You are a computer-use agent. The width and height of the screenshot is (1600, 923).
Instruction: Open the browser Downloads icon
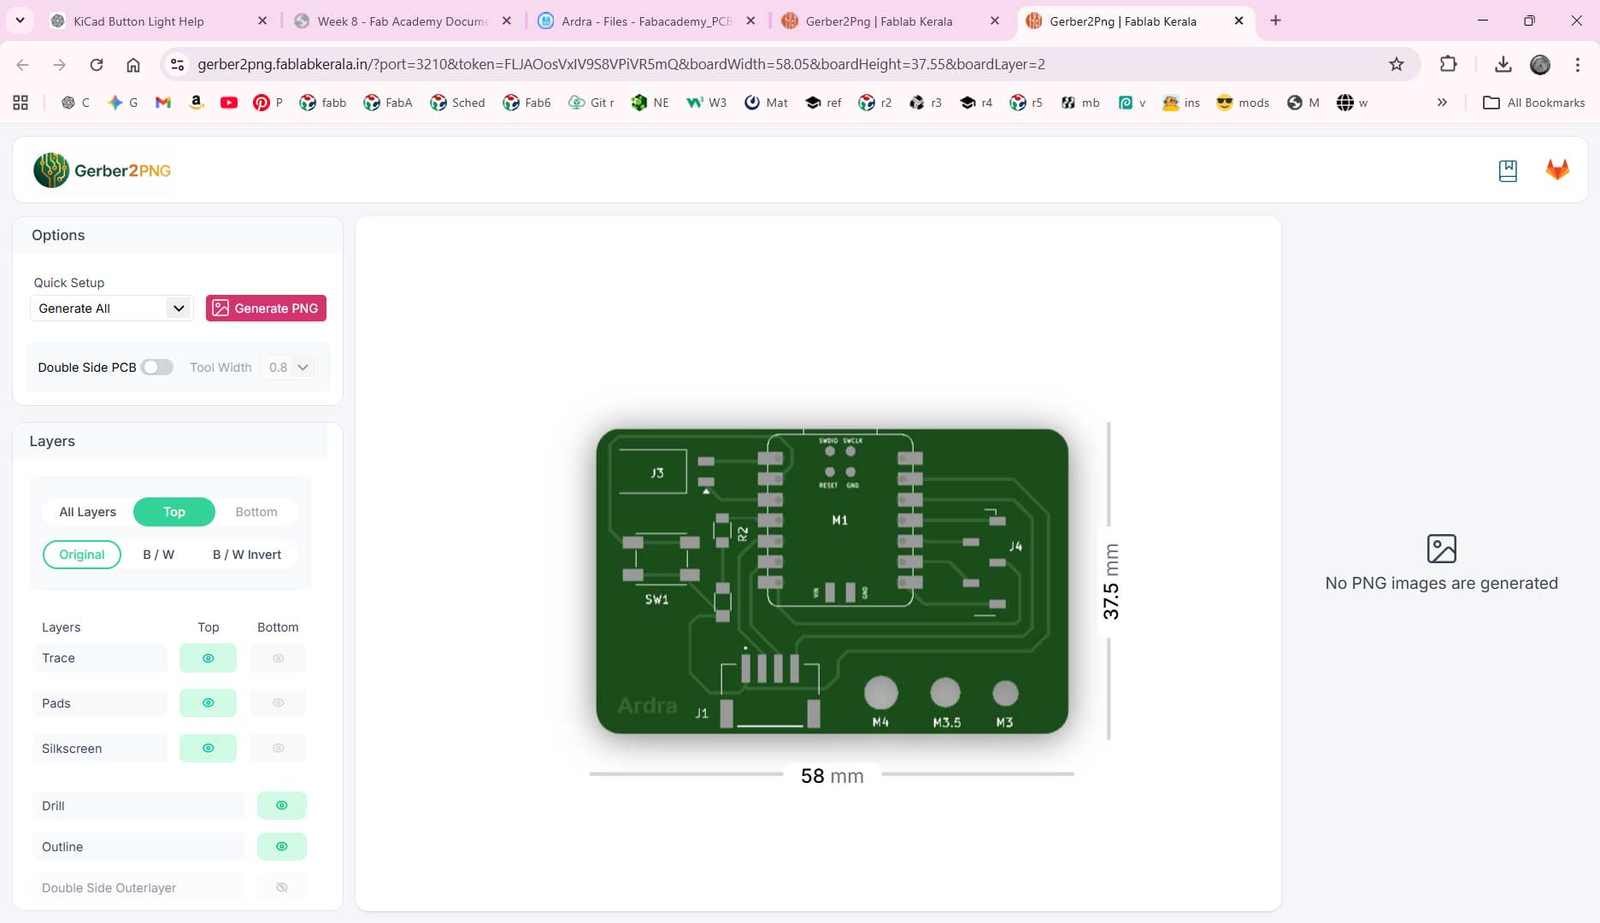[x=1502, y=64]
